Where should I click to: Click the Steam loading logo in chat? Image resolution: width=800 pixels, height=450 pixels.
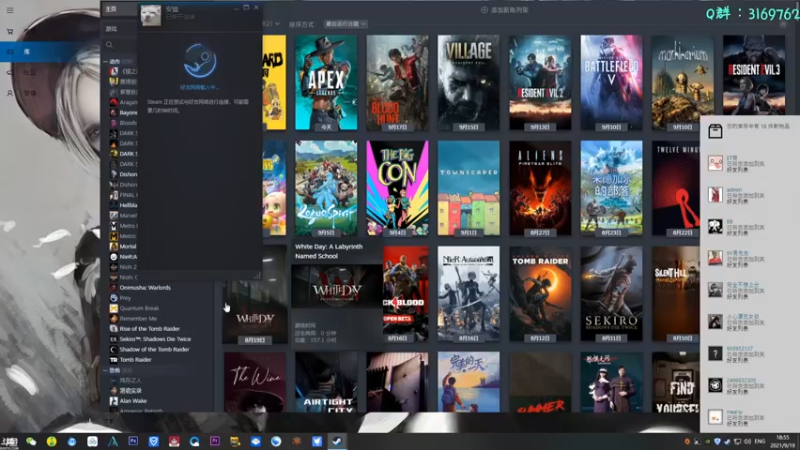coord(199,61)
